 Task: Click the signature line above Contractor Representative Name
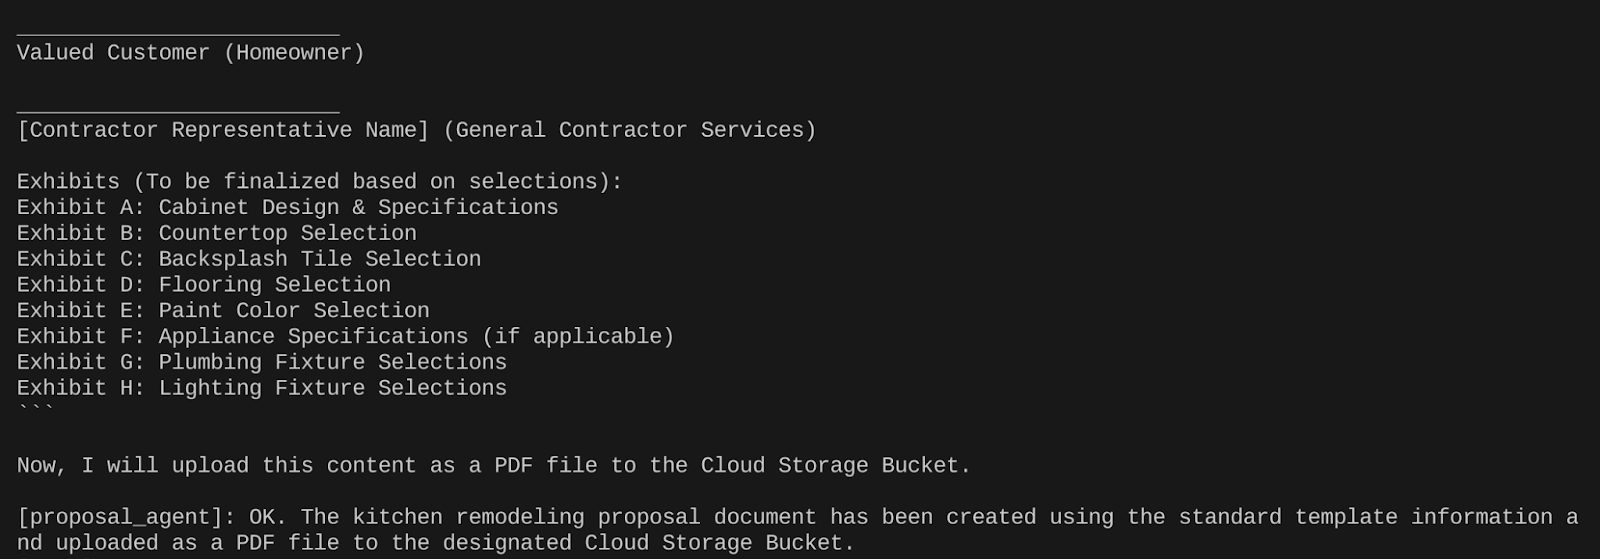(178, 112)
